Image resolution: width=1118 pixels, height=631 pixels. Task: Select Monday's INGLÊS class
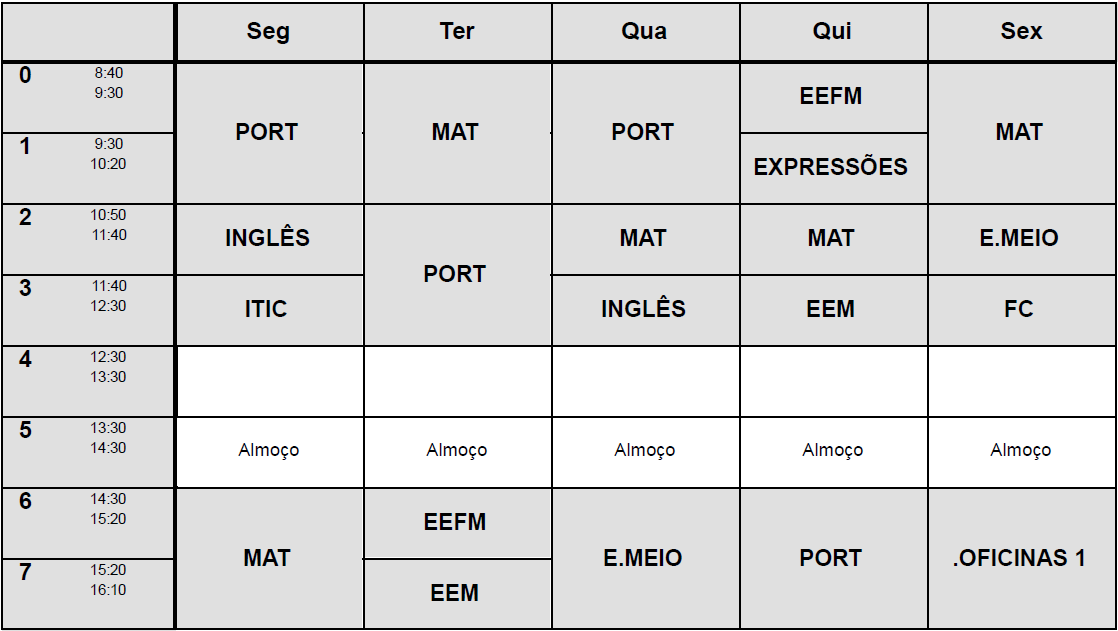pos(267,239)
